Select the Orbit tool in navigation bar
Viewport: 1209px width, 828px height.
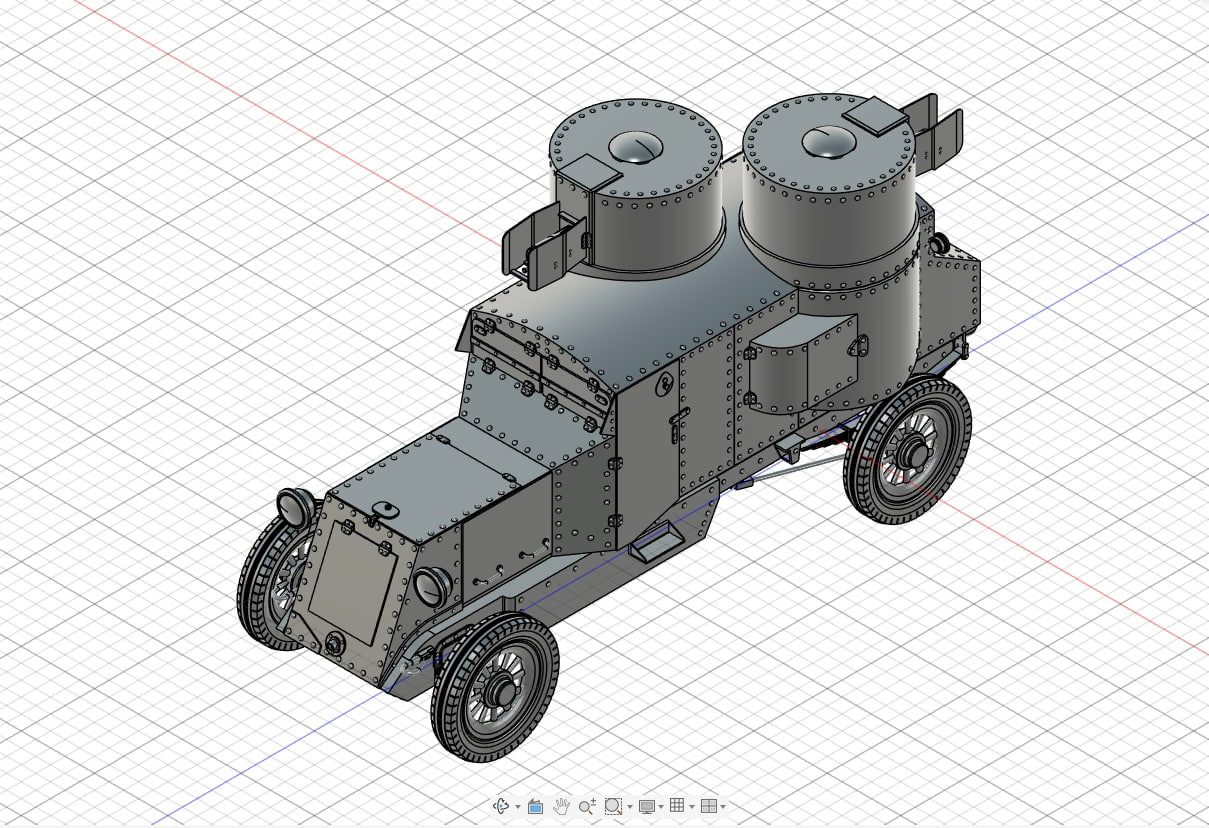click(502, 806)
